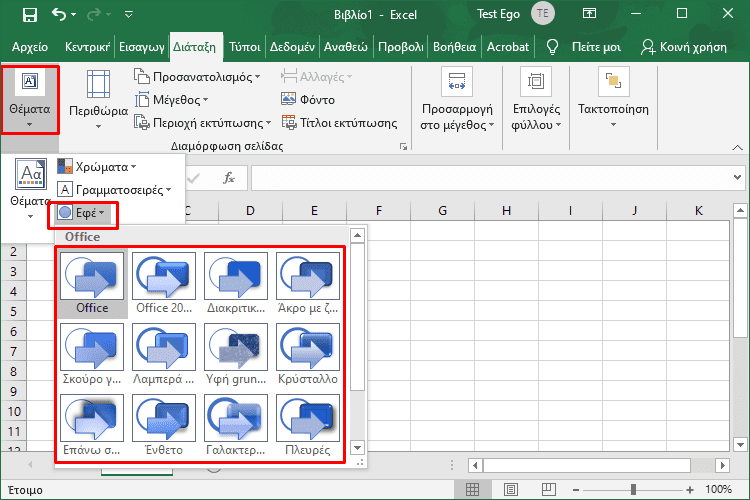750x500 pixels.
Task: Click the zoom slider handle
Action: pyautogui.click(x=633, y=489)
